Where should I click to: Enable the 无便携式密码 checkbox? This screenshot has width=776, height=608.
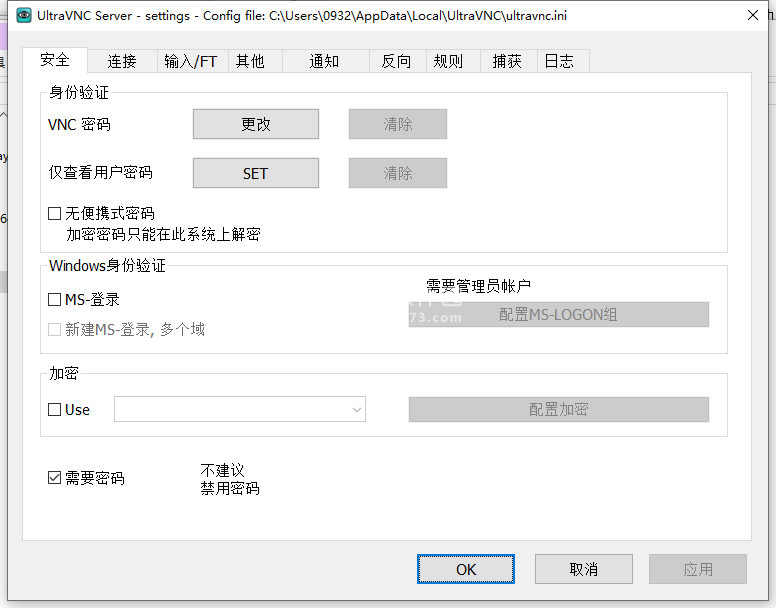pyautogui.click(x=54, y=214)
